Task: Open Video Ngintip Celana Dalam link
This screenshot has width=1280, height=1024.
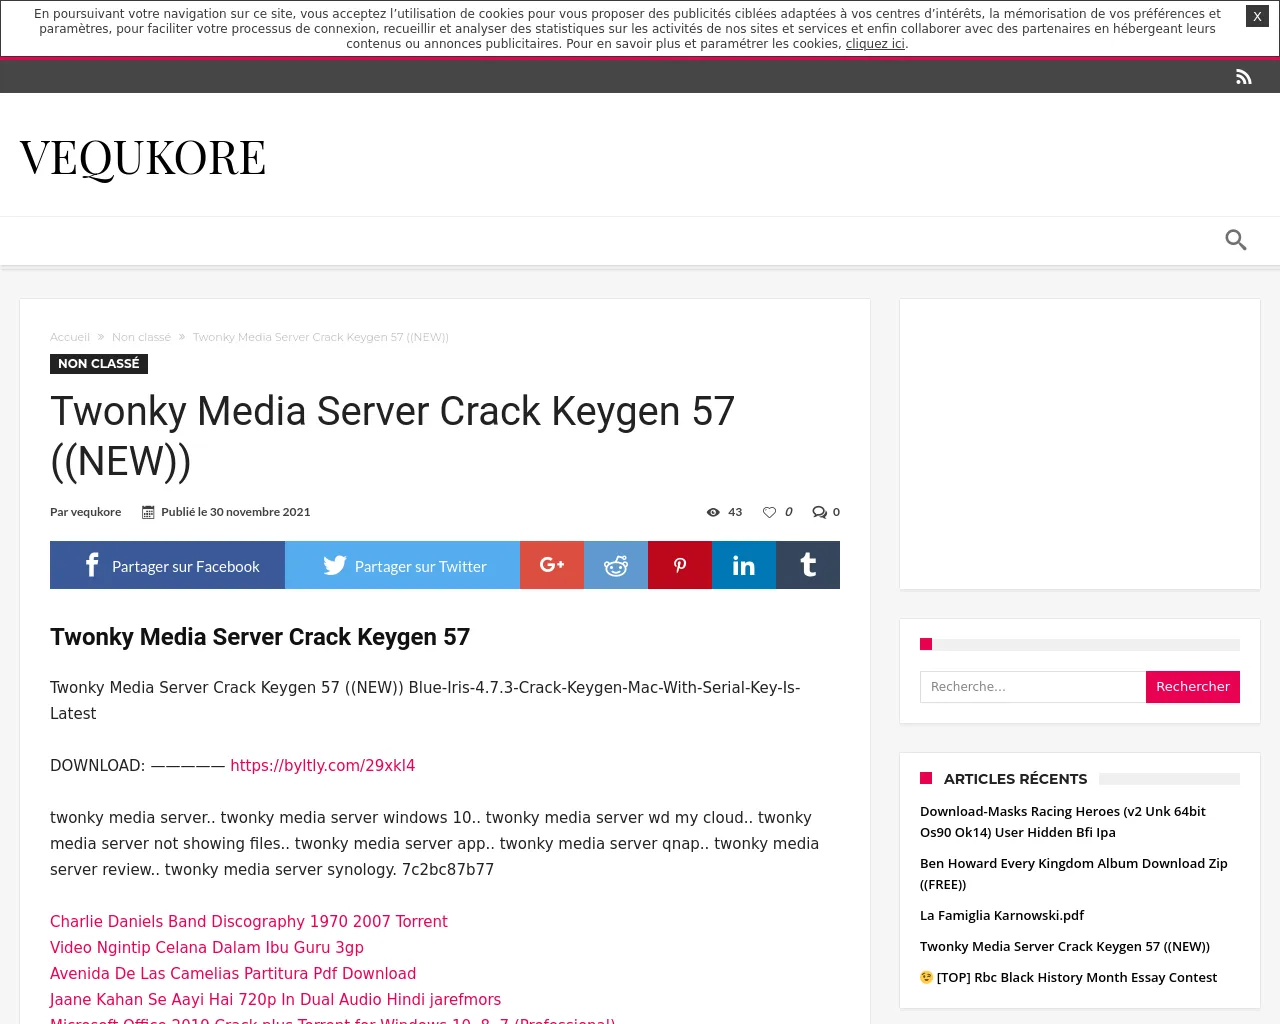Action: (207, 947)
